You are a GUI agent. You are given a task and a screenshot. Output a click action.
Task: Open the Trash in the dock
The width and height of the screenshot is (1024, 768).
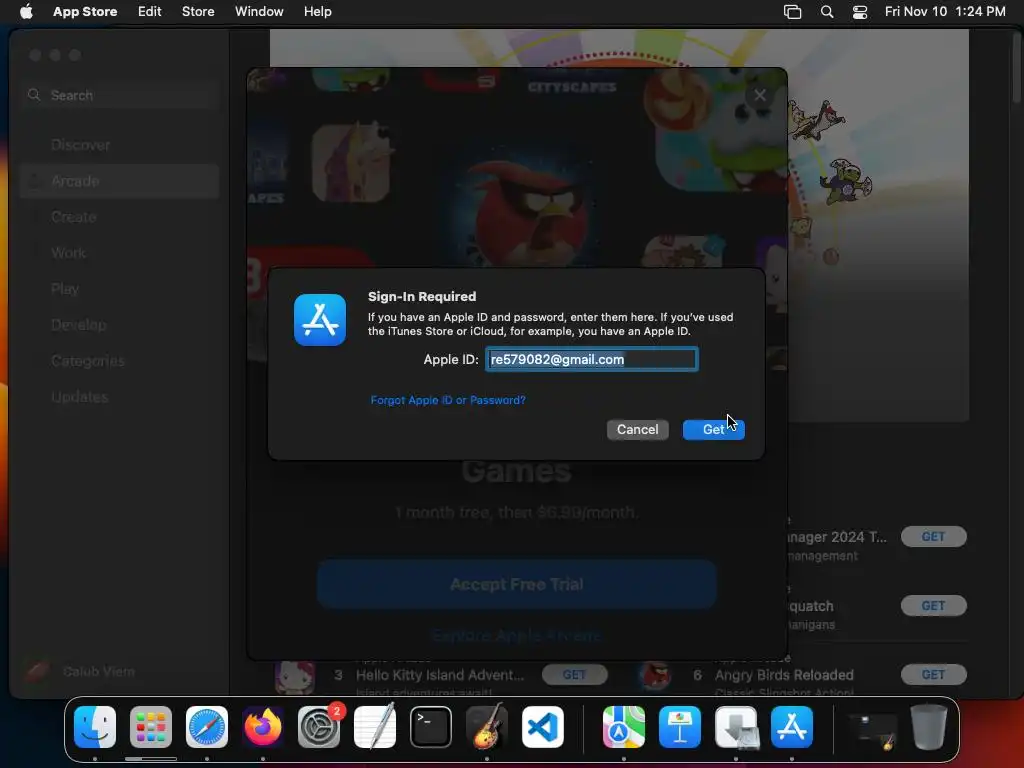point(929,727)
